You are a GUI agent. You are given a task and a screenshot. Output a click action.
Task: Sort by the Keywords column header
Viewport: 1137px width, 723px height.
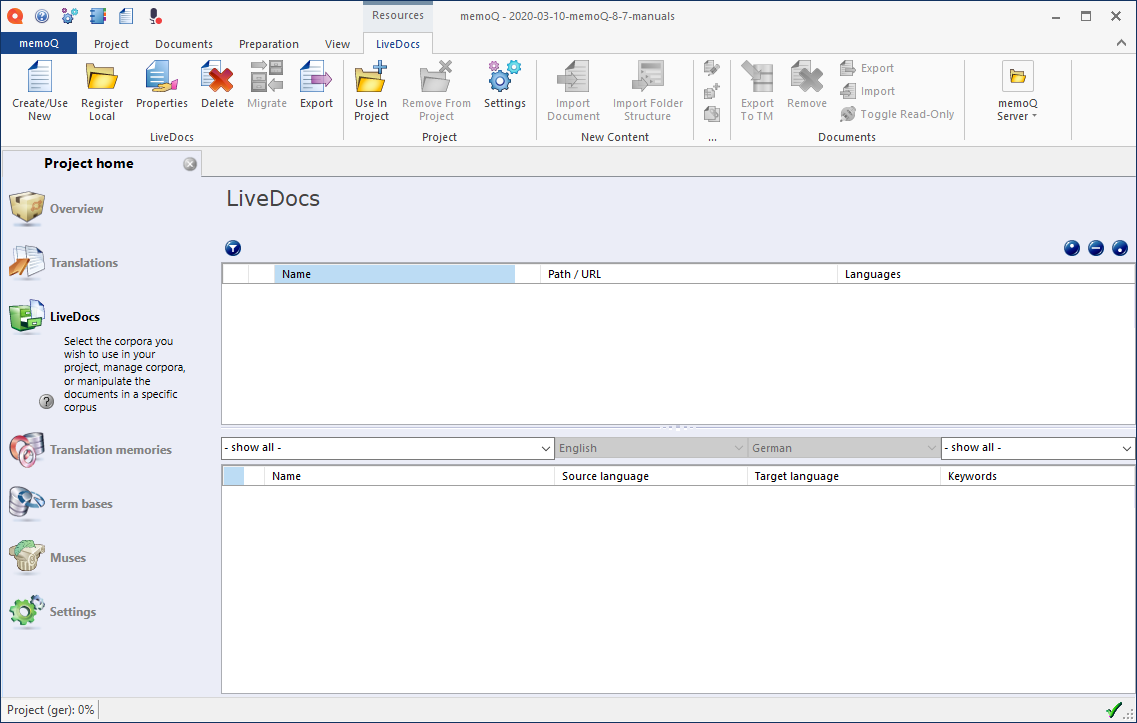point(1037,476)
